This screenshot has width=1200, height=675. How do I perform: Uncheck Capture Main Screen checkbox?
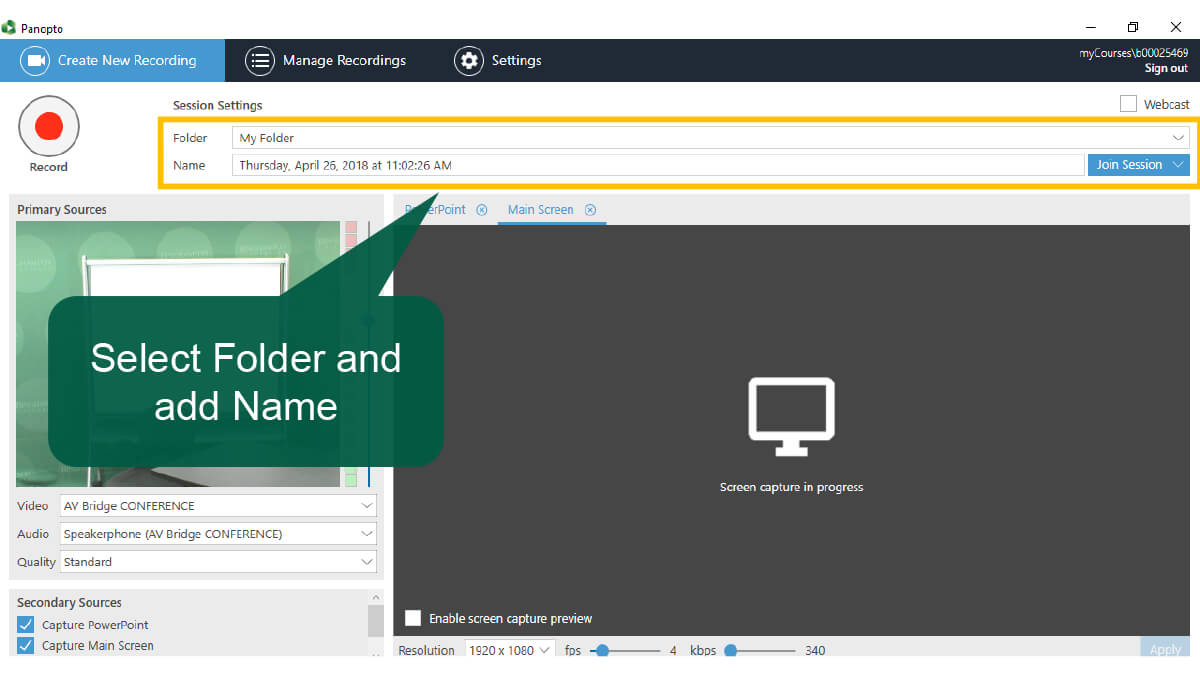[x=26, y=646]
